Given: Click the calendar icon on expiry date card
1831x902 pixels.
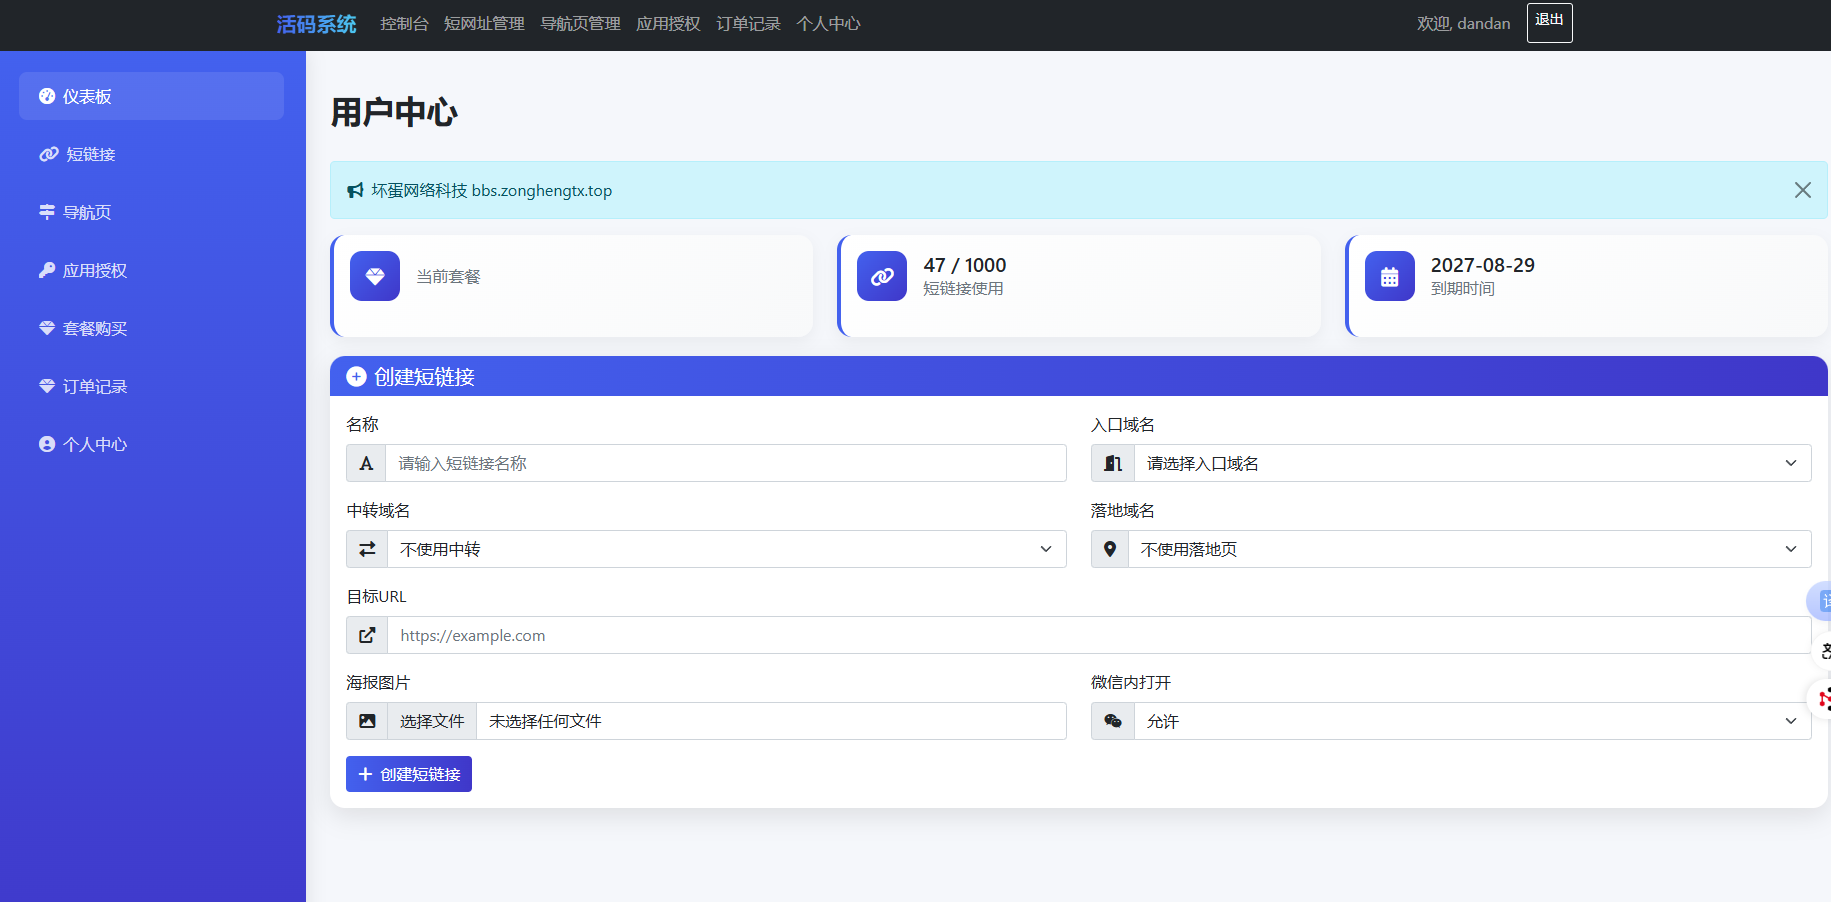Looking at the screenshot, I should [1389, 276].
